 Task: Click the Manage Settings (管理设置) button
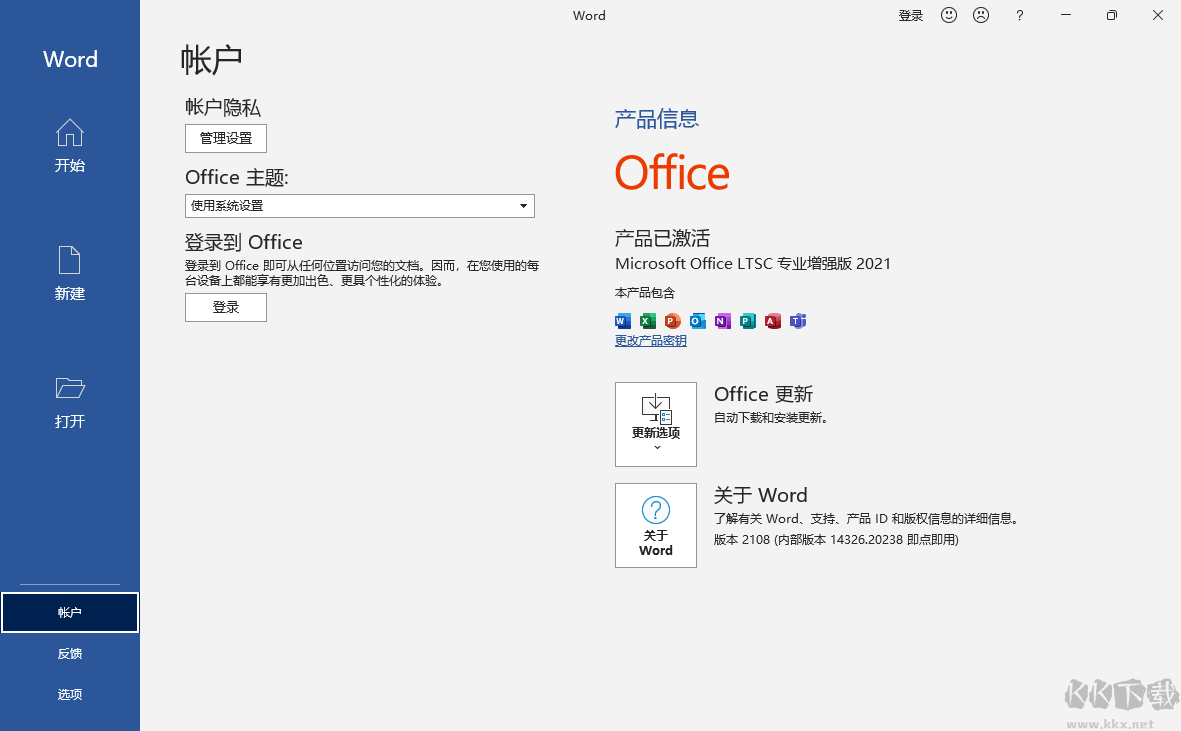click(226, 138)
